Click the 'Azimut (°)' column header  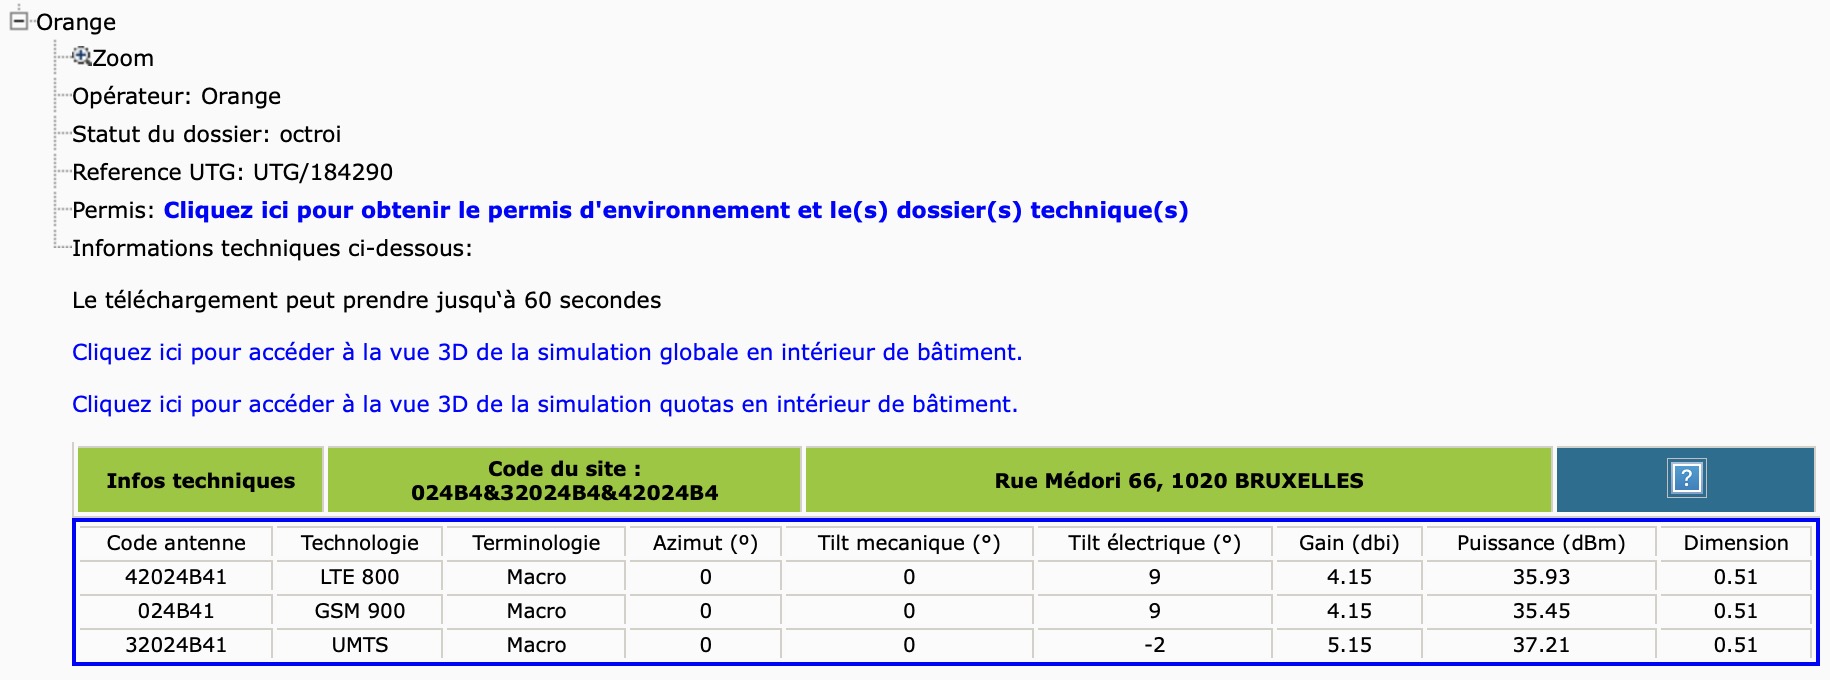click(x=705, y=543)
